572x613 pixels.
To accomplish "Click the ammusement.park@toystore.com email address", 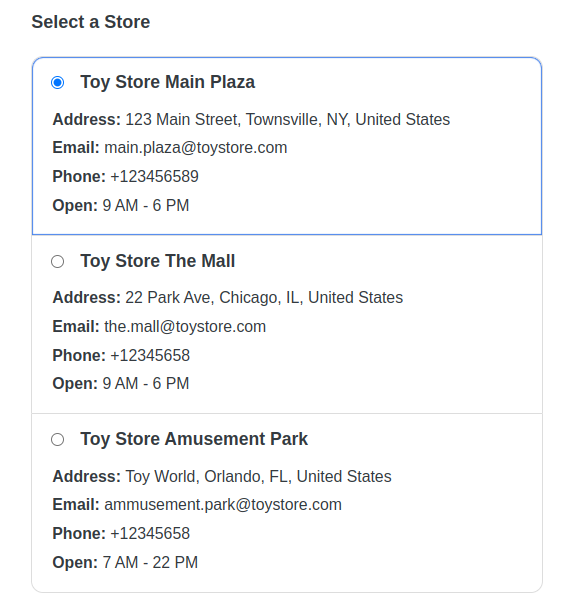I will (x=223, y=505).
